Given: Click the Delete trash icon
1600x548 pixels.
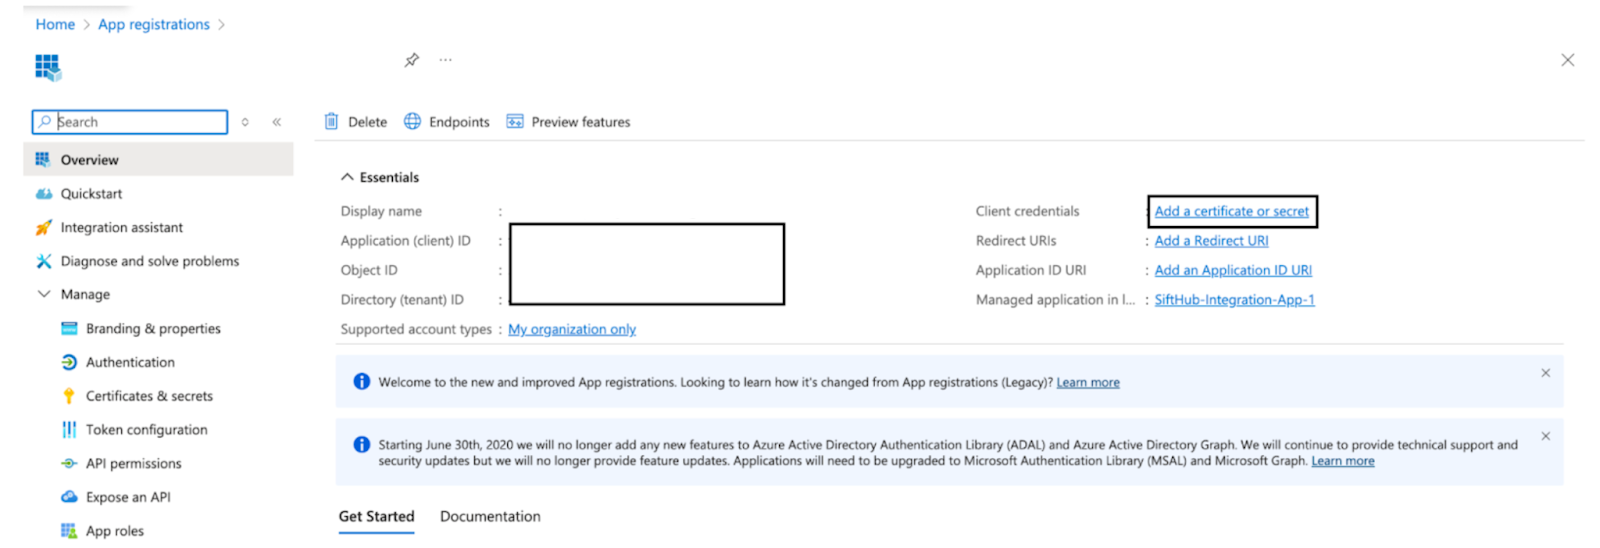Looking at the screenshot, I should [332, 122].
